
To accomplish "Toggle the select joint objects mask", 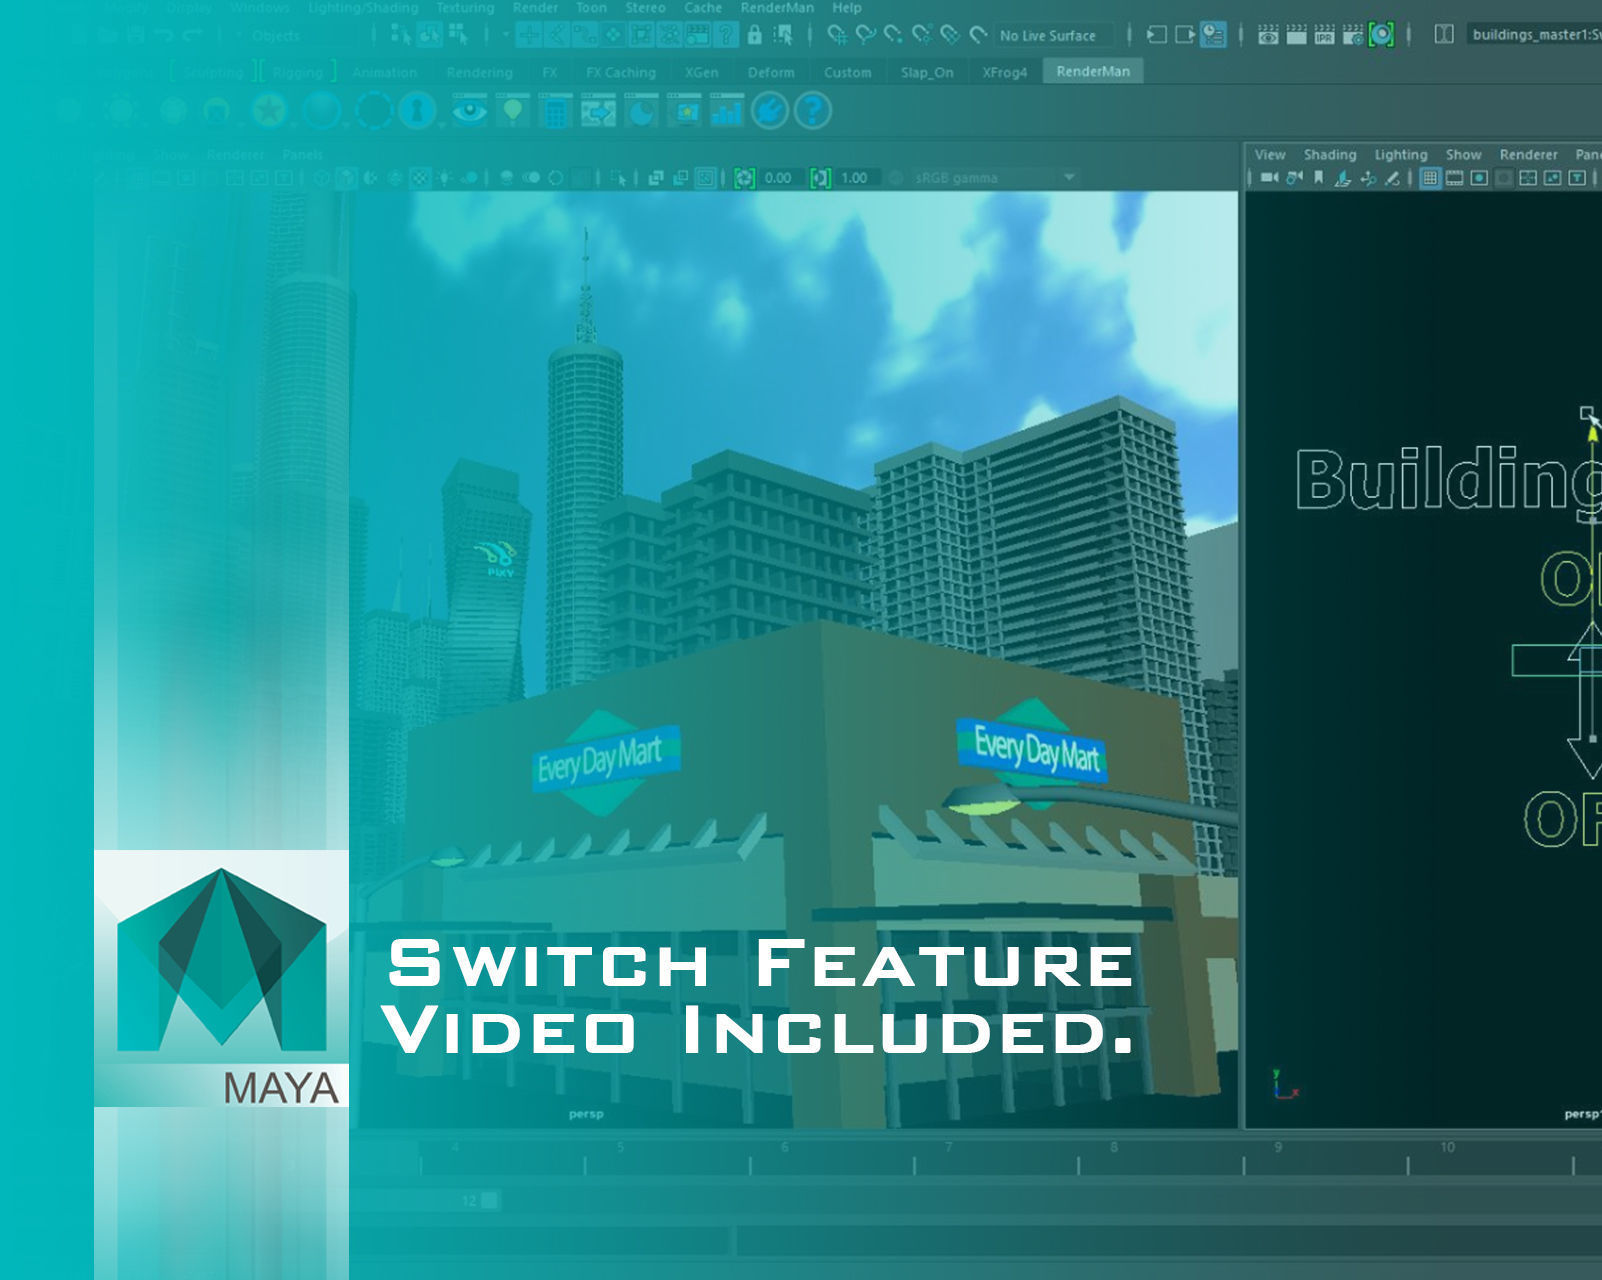I will tap(557, 36).
